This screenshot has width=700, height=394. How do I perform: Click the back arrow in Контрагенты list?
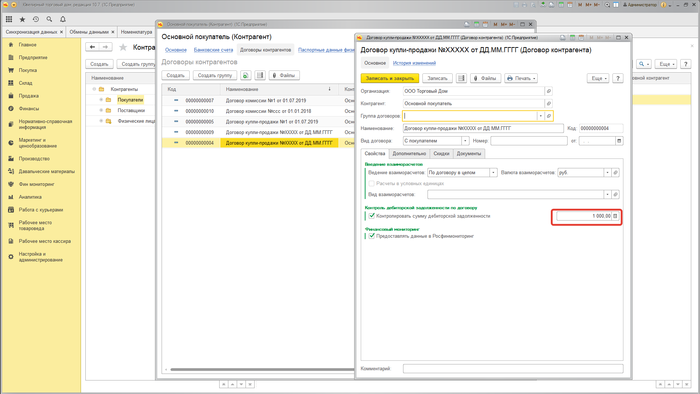pyautogui.click(x=92, y=47)
